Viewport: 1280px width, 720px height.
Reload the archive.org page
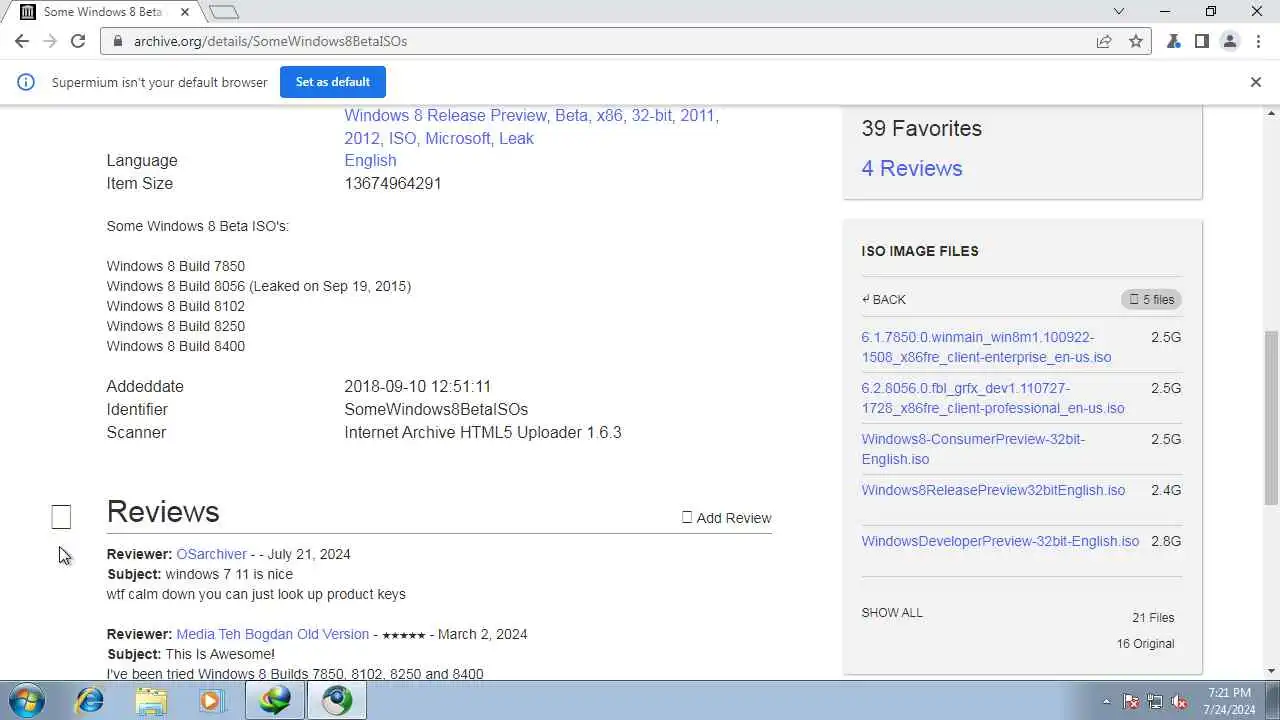[x=78, y=41]
